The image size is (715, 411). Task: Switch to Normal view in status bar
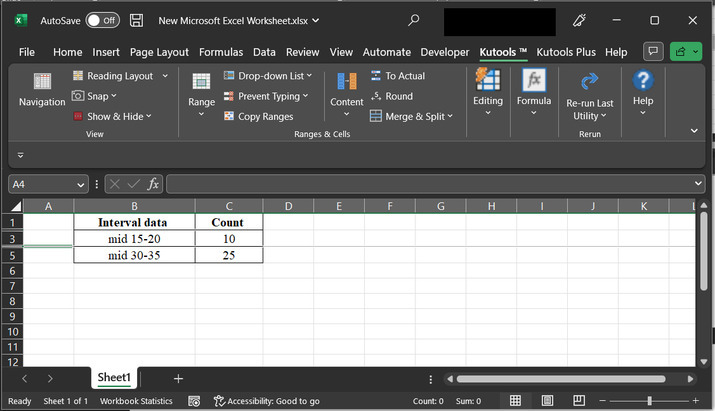tap(515, 401)
